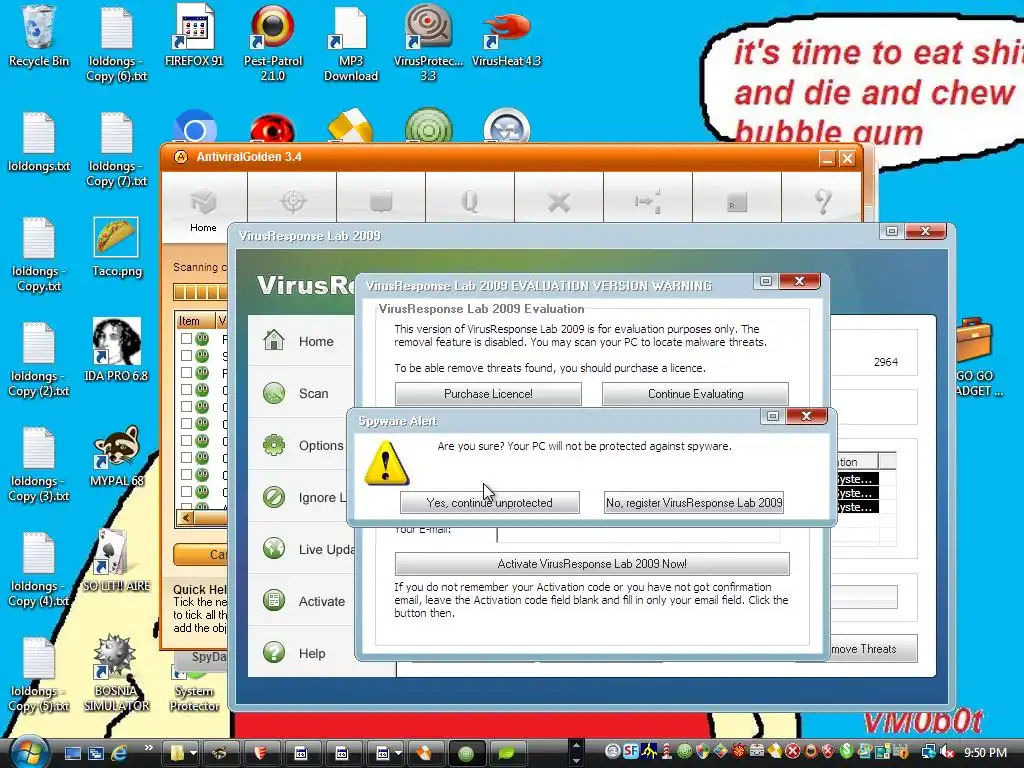Open the folder taskbar button dropdown arrow
1024x768 pixels.
tap(193, 753)
